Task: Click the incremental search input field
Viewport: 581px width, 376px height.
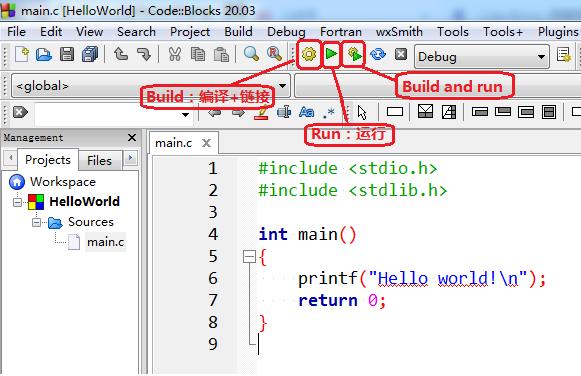Action: 107,115
